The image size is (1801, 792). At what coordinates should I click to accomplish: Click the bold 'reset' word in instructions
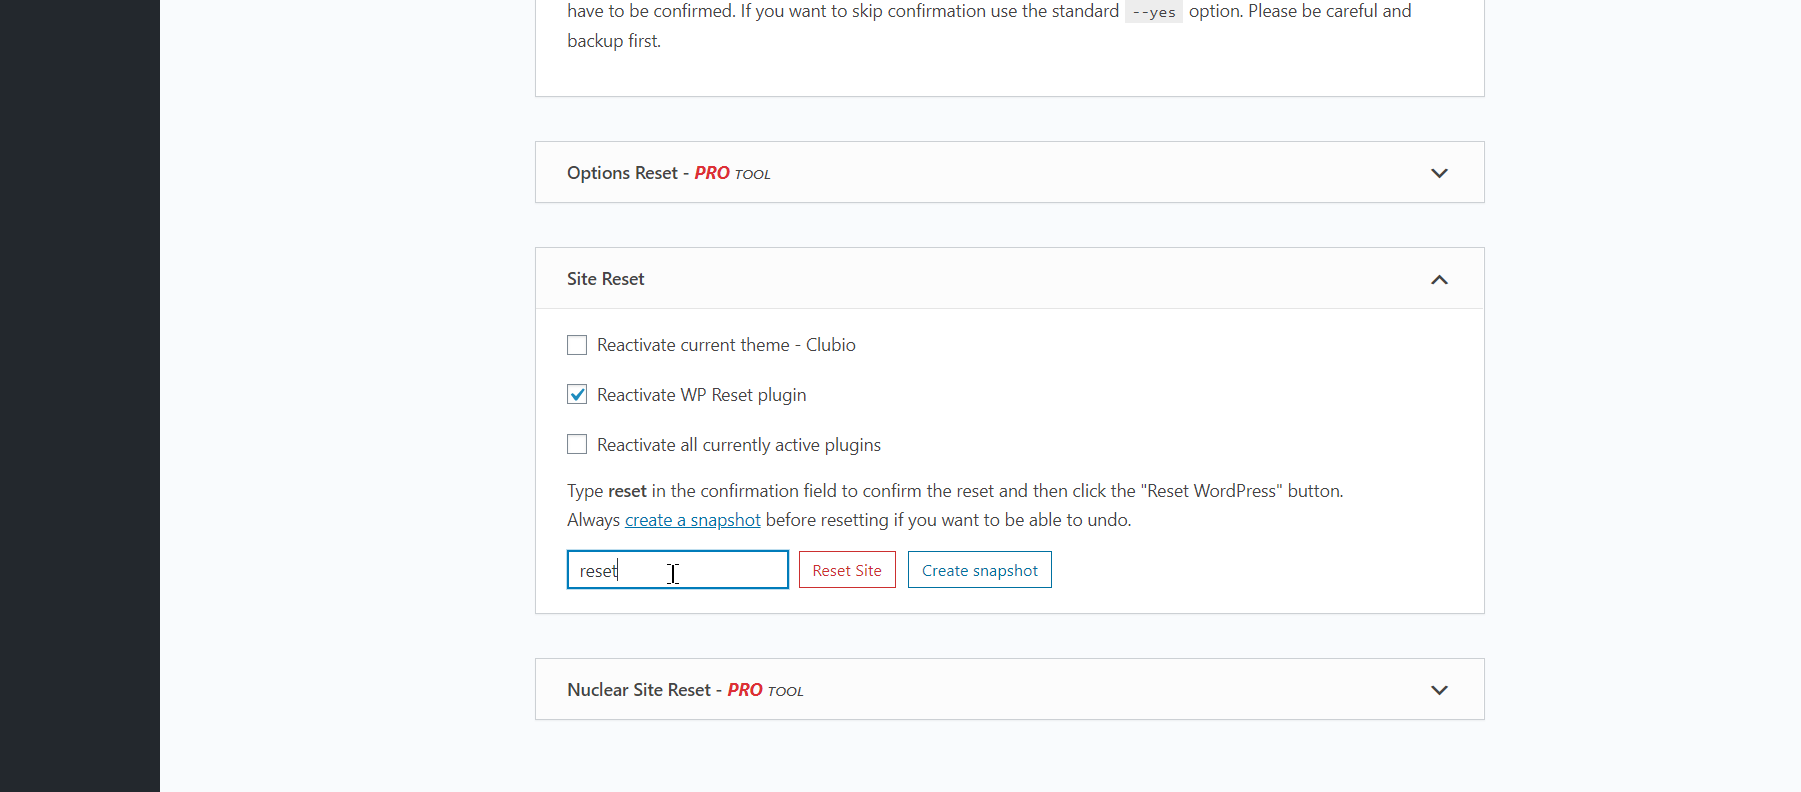click(627, 491)
